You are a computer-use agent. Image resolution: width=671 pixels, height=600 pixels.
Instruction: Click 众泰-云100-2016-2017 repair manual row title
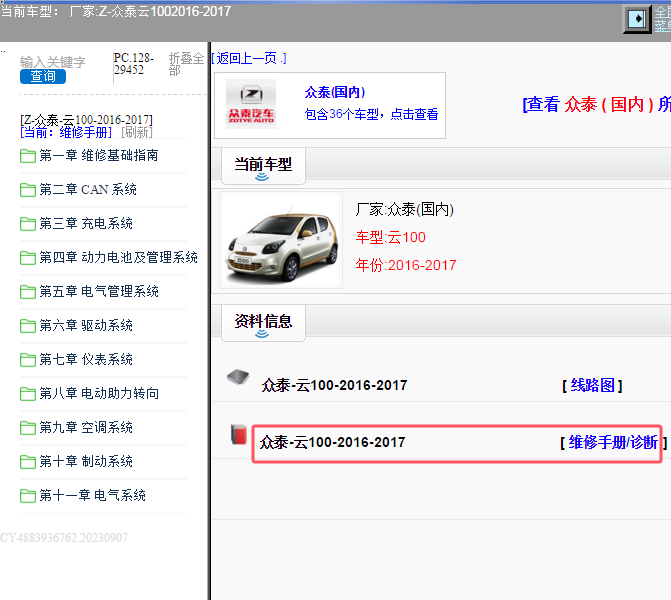pyautogui.click(x=333, y=442)
